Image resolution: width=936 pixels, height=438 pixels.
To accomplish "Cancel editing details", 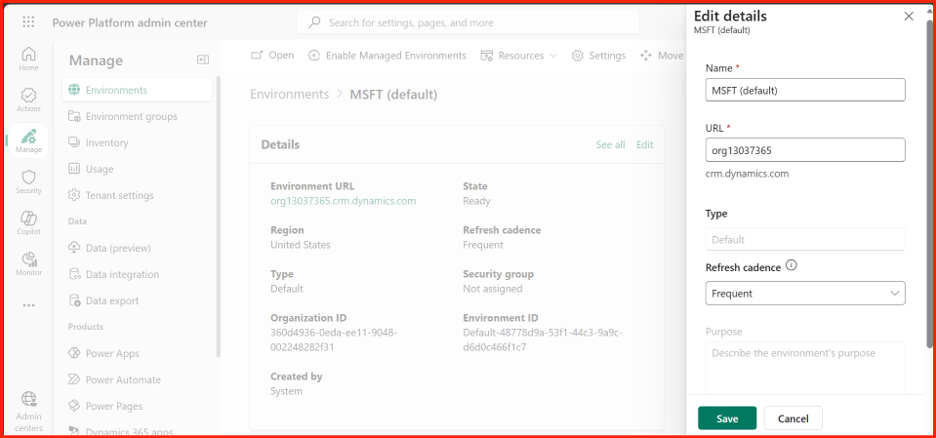I will click(x=793, y=418).
